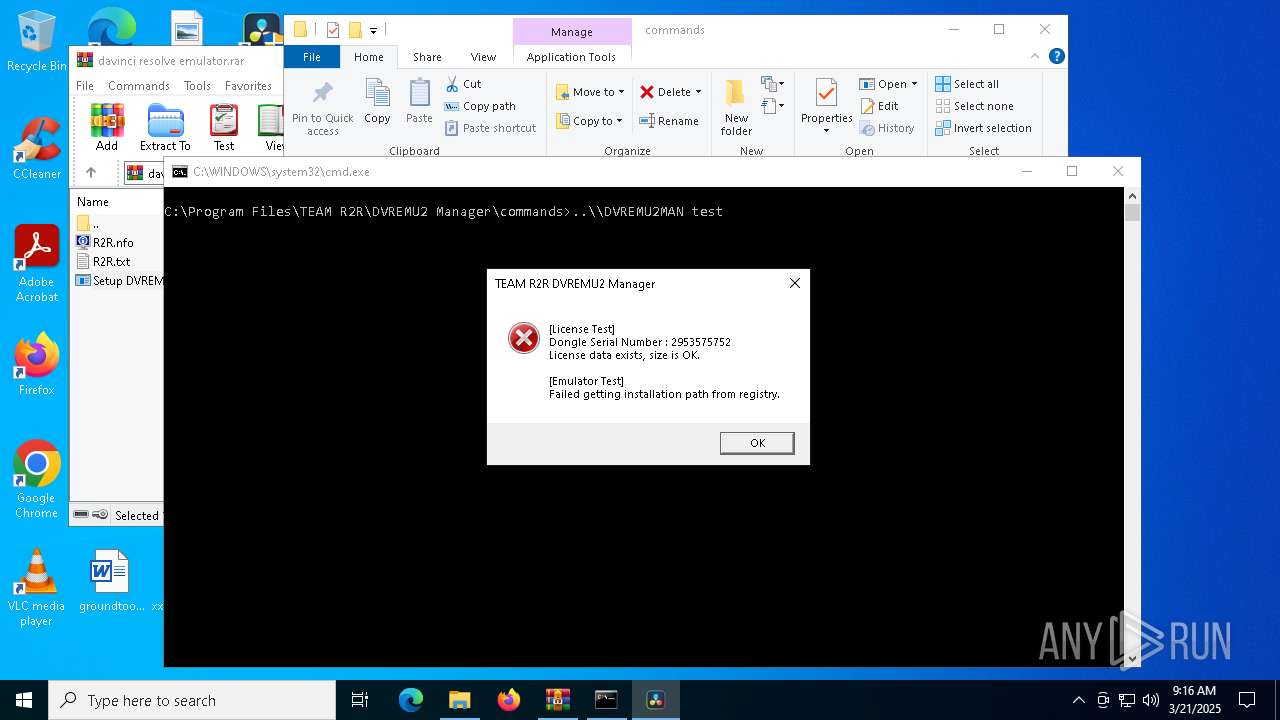1280x720 pixels.
Task: Open Customize Quick Access Toolbar dropdown
Action: pyautogui.click(x=373, y=31)
